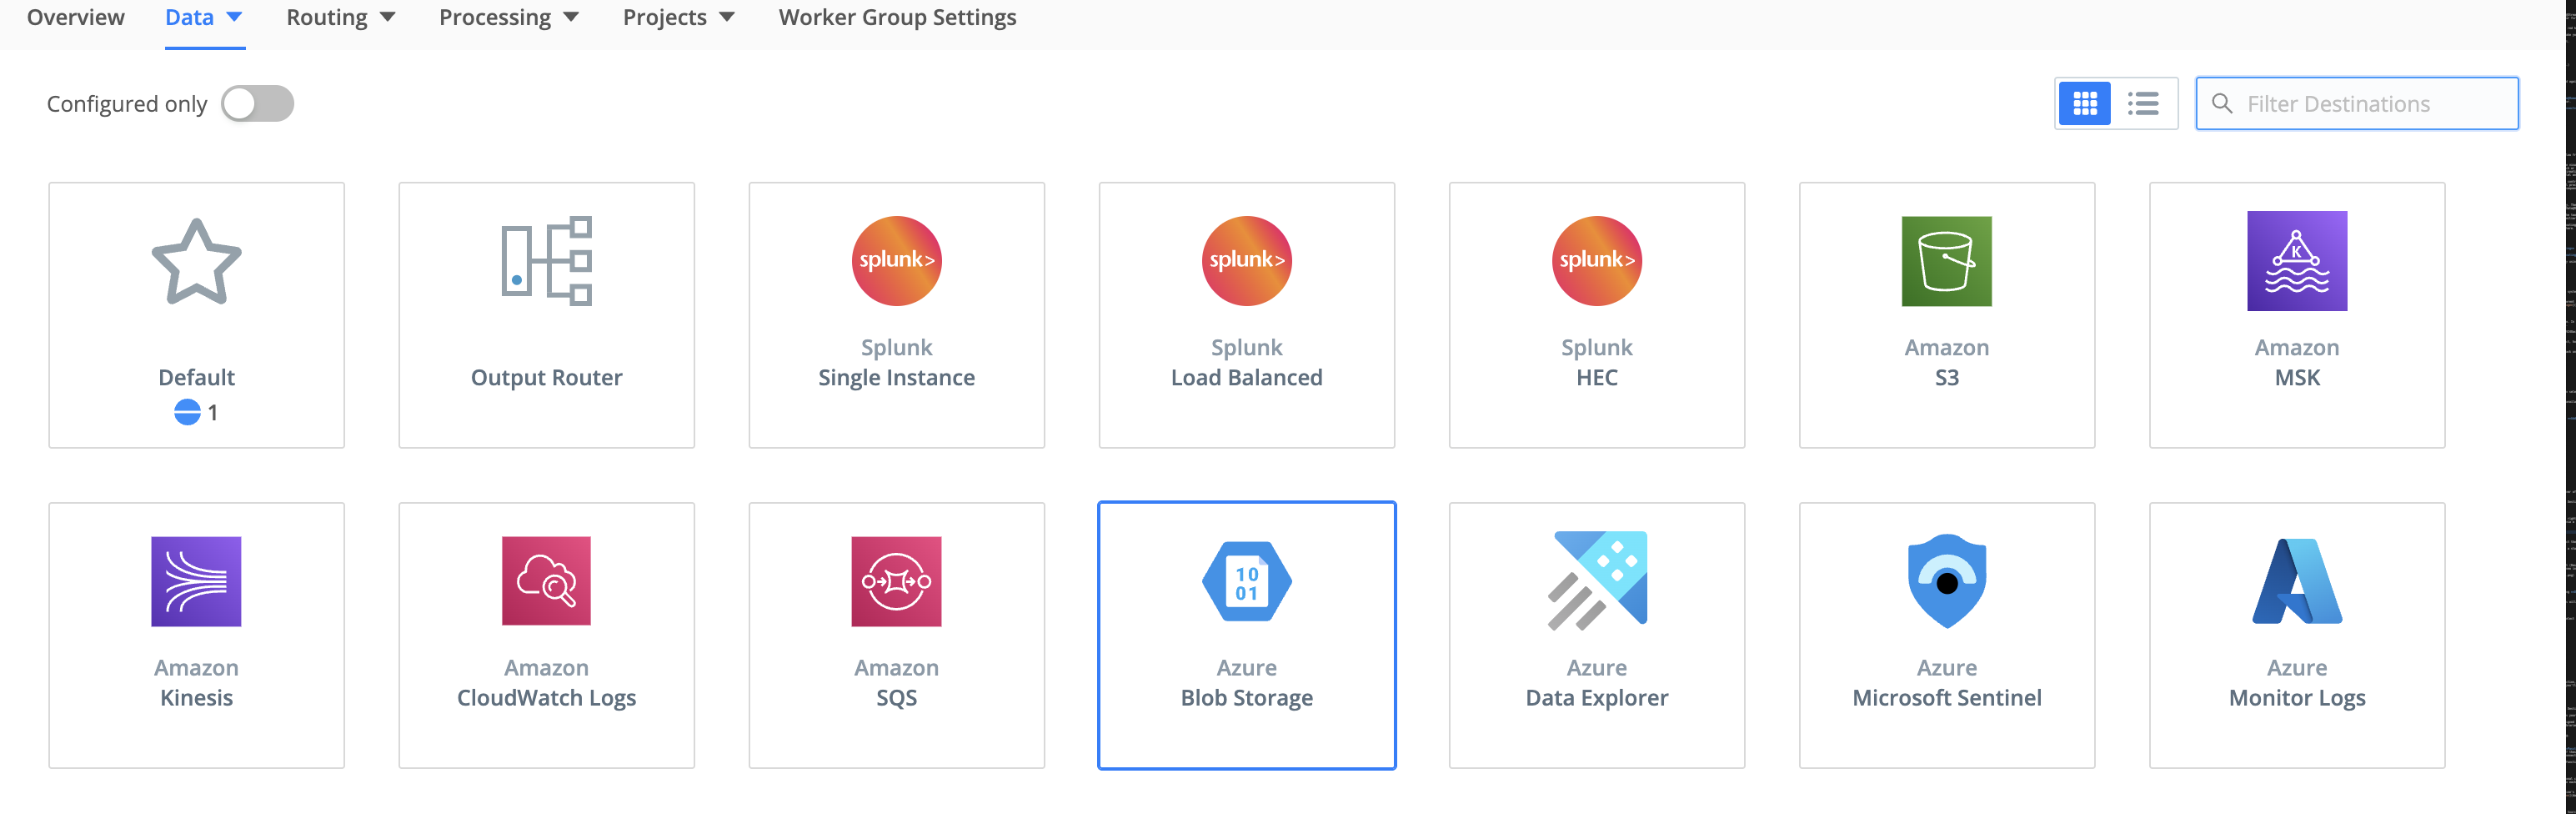2576x814 pixels.
Task: Open Worker Group Settings
Action: (x=897, y=17)
